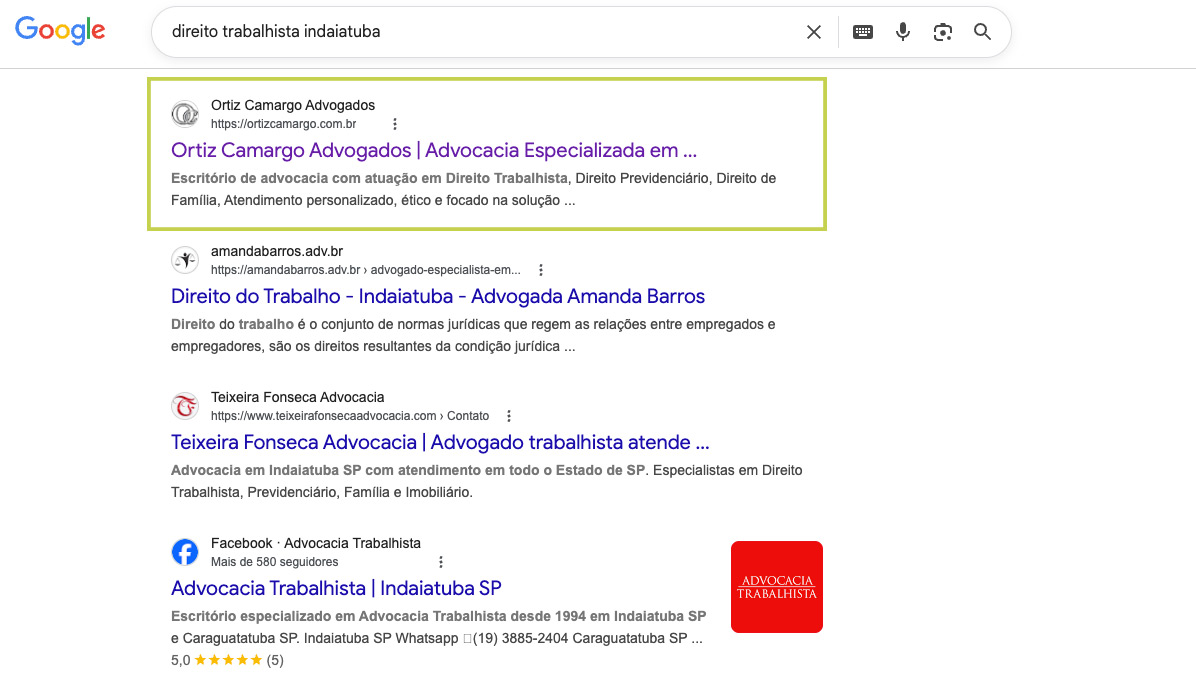Click the Google logo

pyautogui.click(x=60, y=31)
